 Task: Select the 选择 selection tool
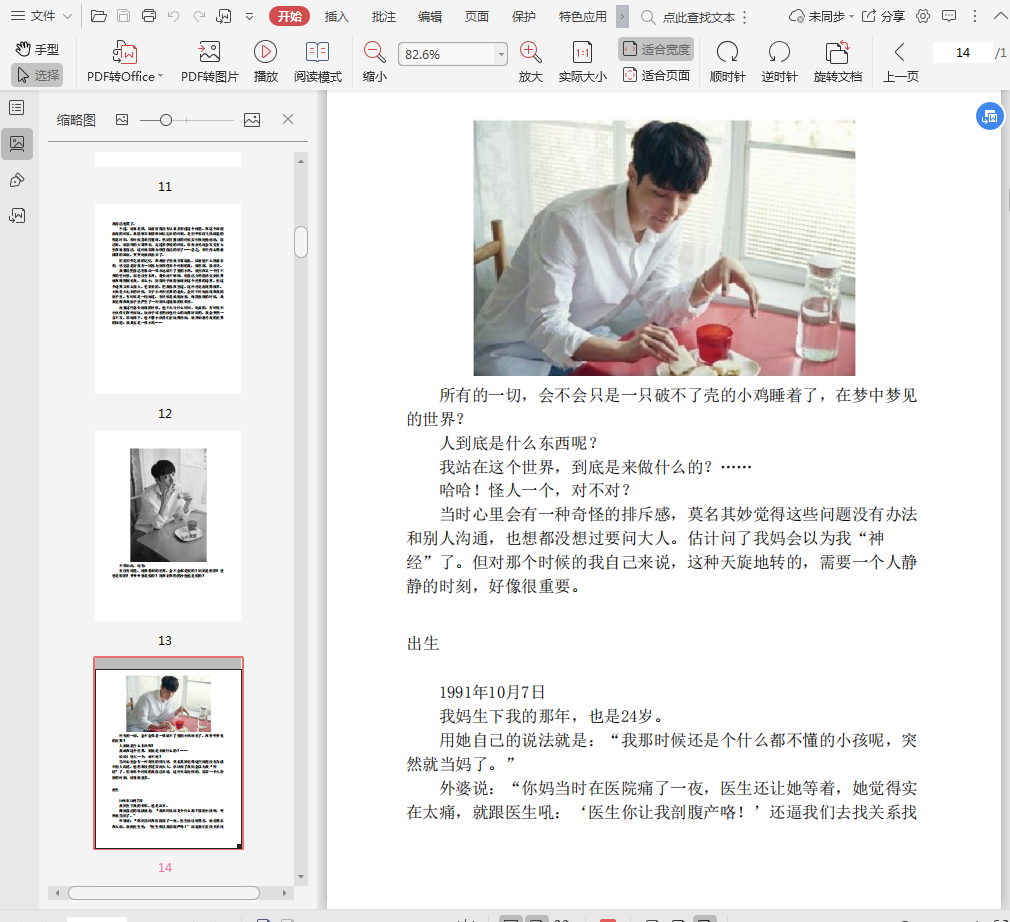(x=37, y=75)
